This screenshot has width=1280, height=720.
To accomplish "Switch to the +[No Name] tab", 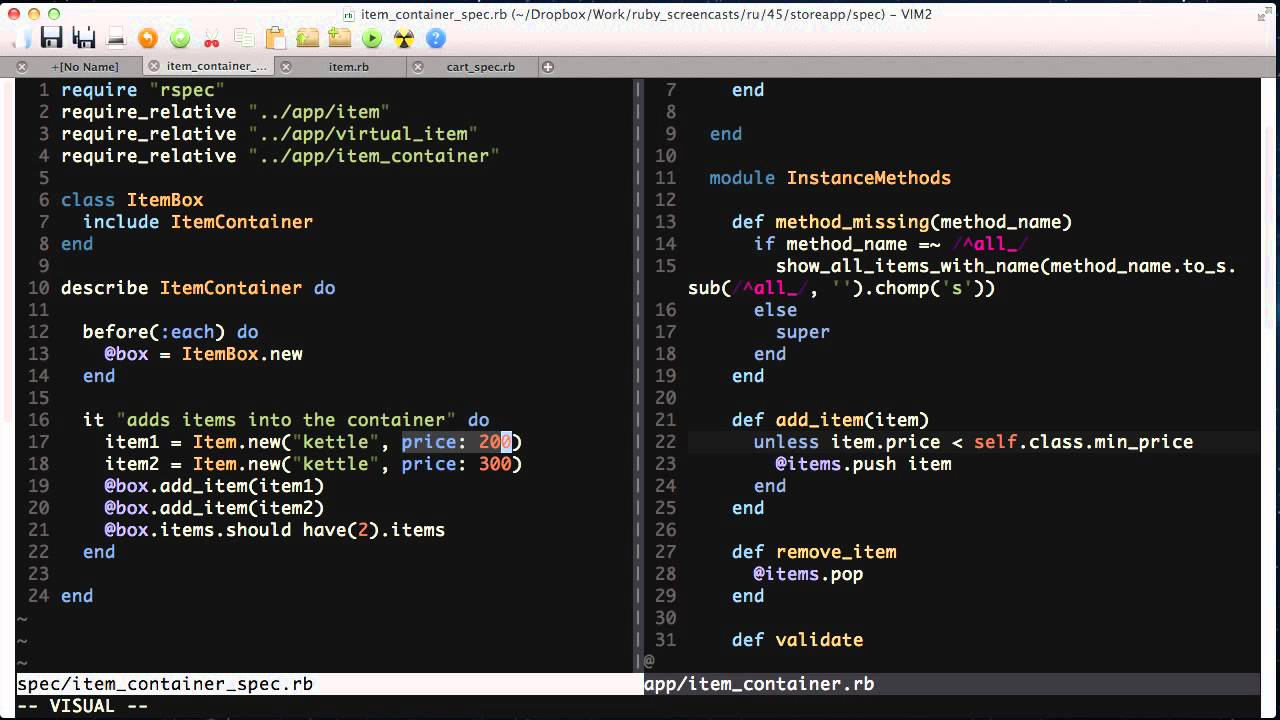I will pyautogui.click(x=85, y=67).
